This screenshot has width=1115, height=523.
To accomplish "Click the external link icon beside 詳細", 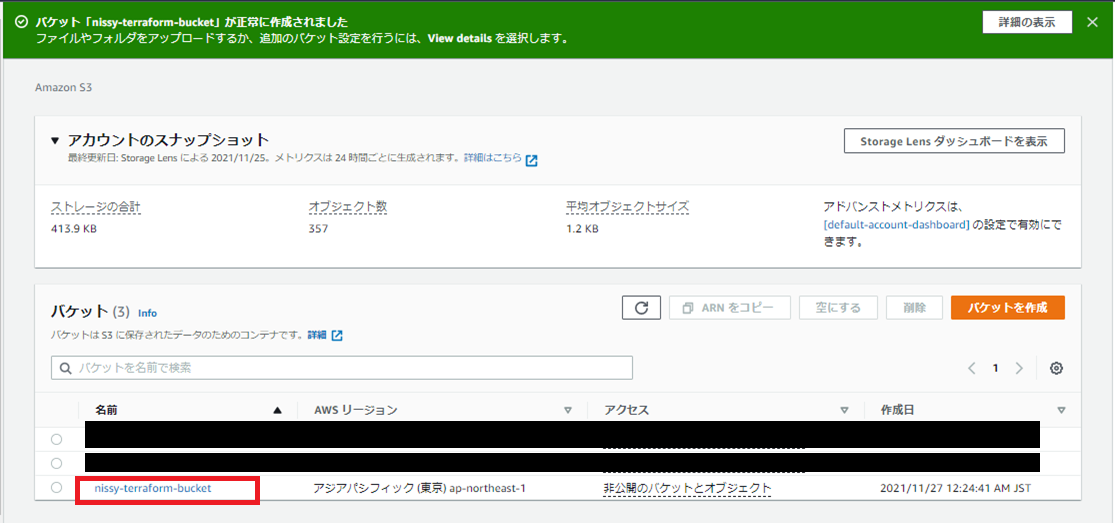I will [x=337, y=335].
